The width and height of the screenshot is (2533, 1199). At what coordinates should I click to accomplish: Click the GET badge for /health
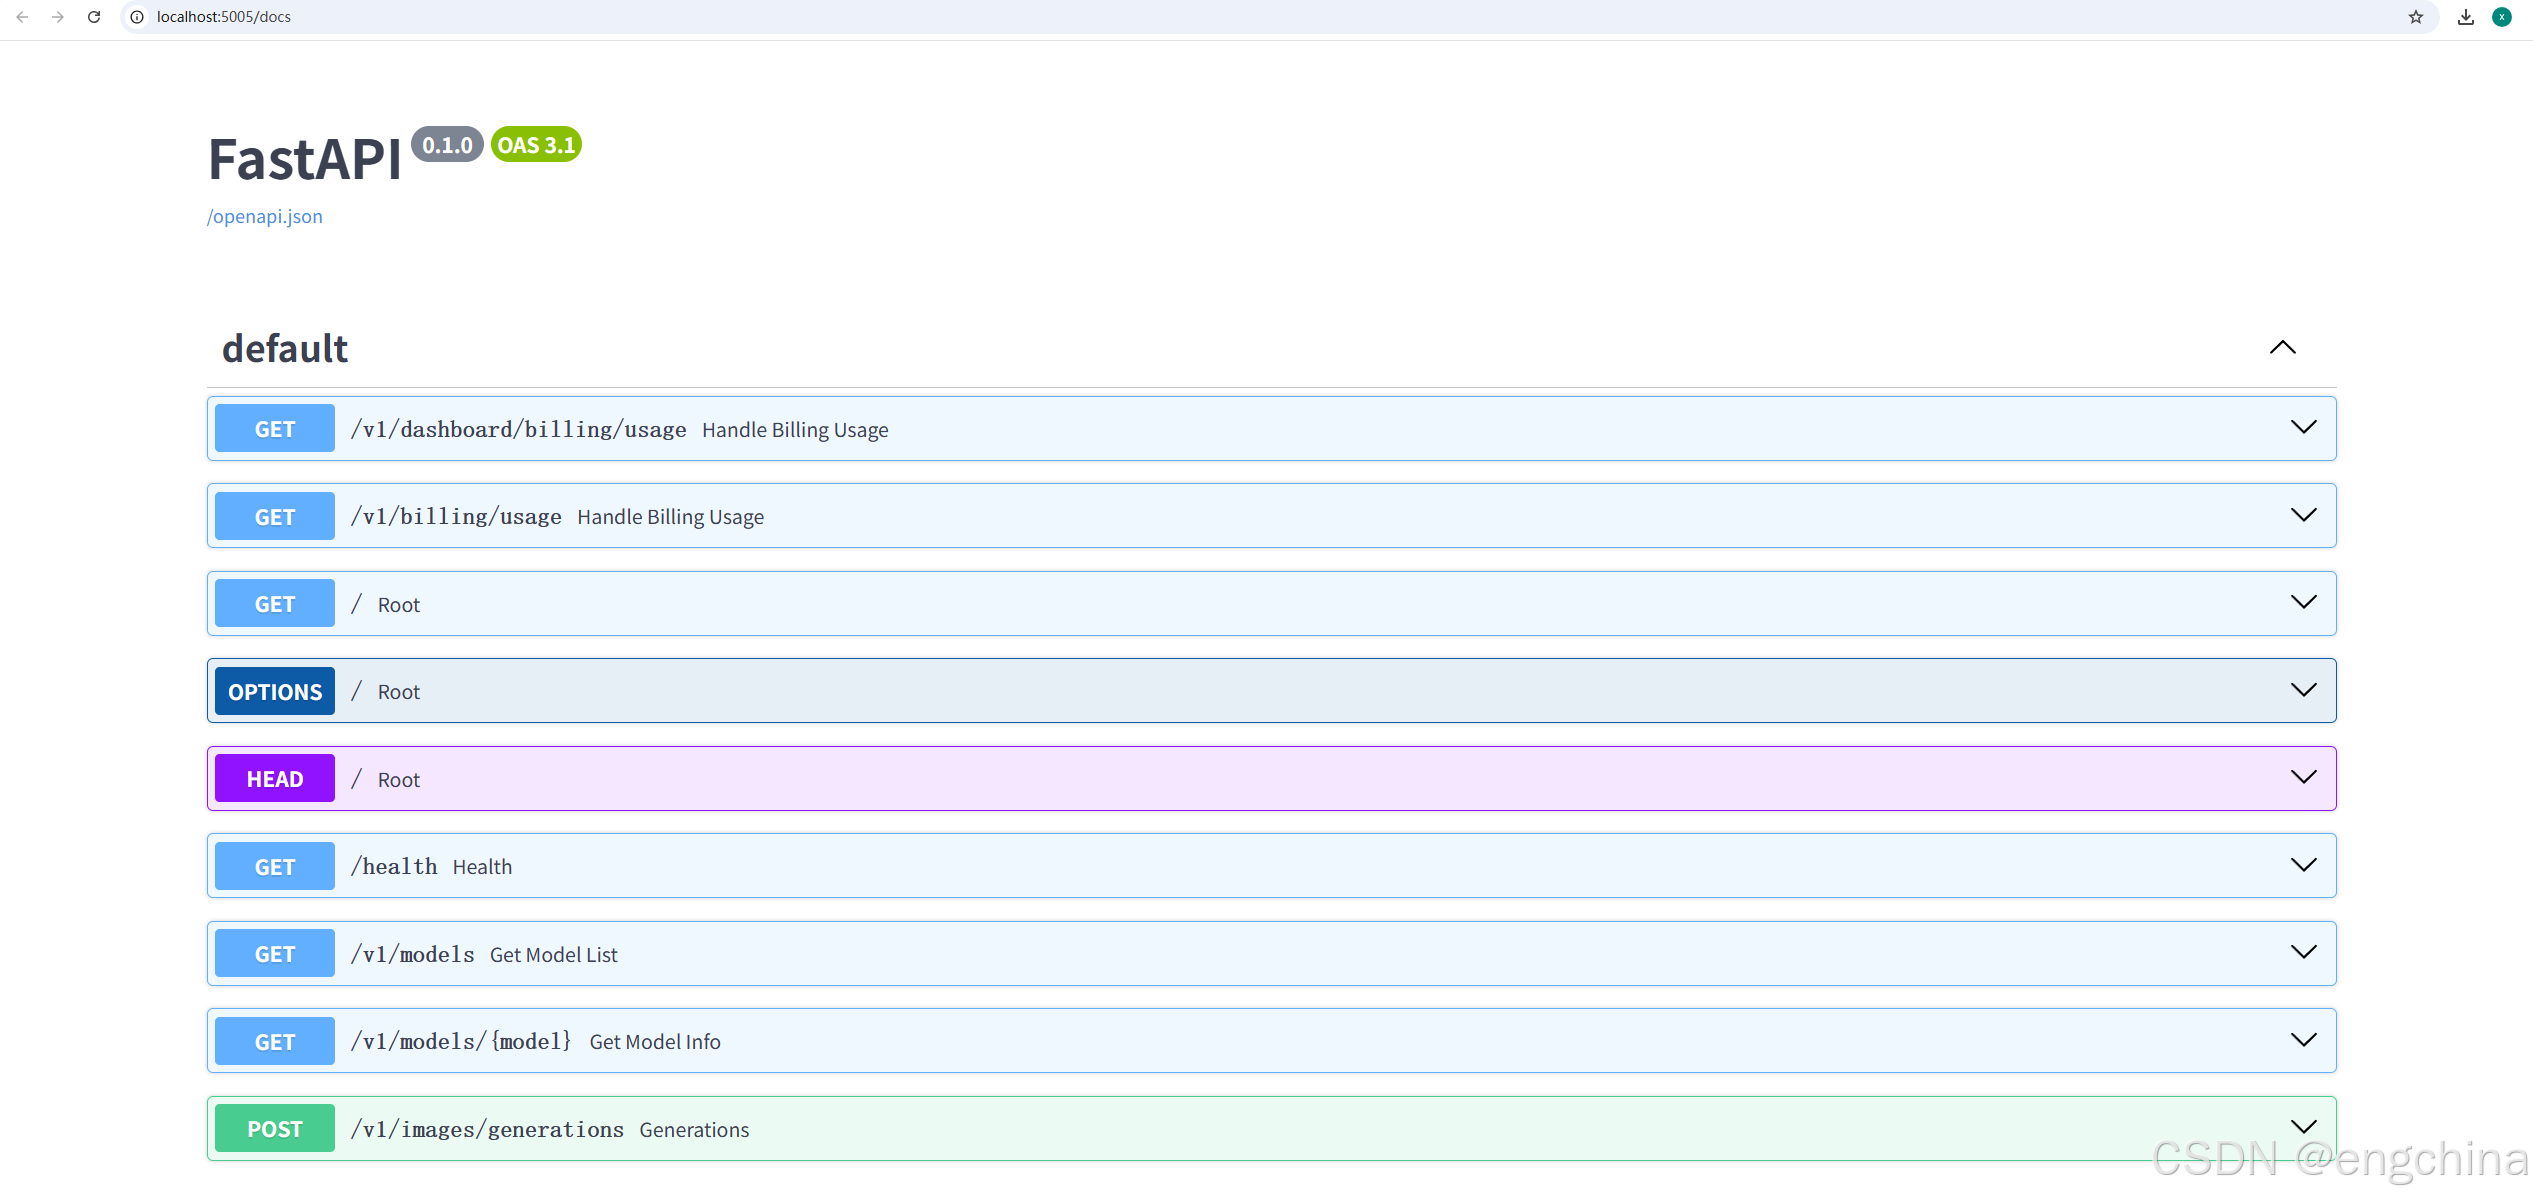point(275,867)
